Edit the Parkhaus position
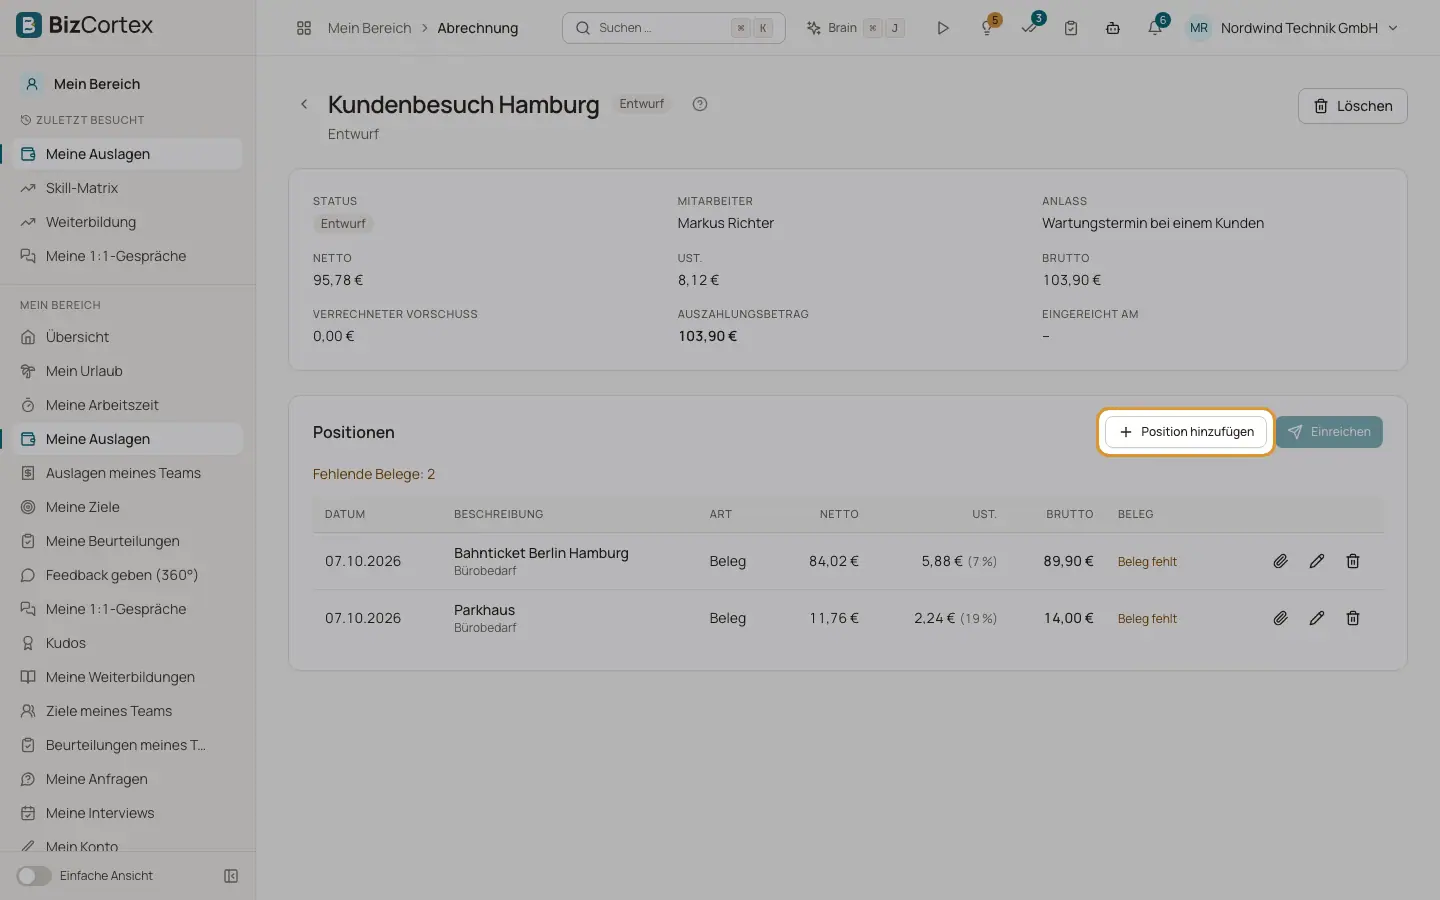Viewport: 1440px width, 900px height. coord(1317,618)
